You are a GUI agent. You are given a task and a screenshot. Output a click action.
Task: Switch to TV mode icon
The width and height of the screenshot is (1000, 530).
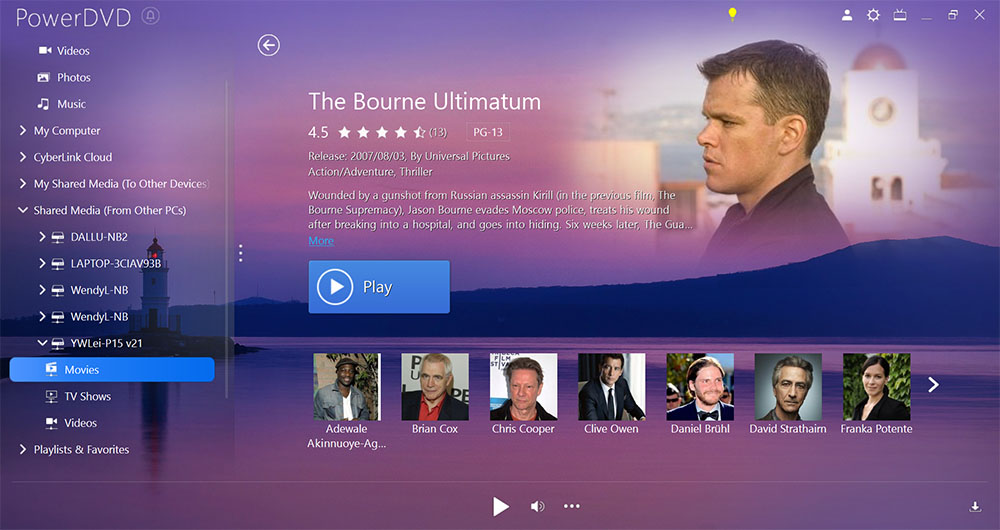[x=900, y=15]
